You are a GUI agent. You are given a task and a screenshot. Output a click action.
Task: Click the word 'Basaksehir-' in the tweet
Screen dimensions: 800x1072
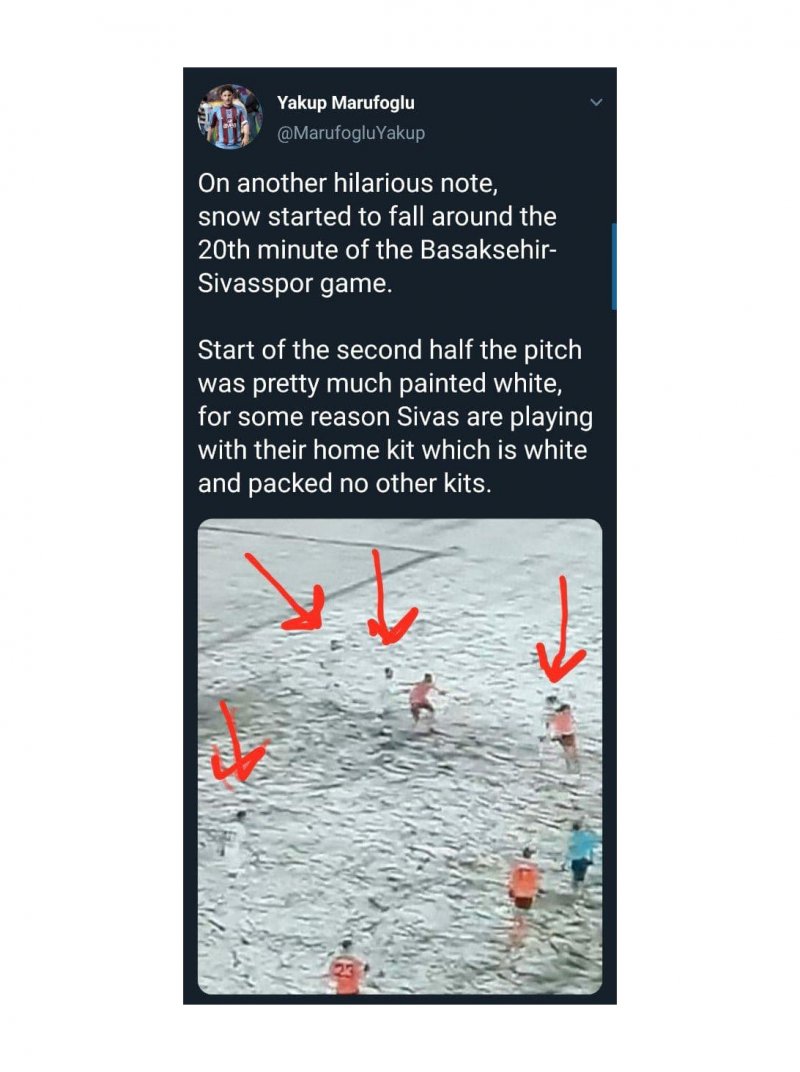tap(488, 250)
